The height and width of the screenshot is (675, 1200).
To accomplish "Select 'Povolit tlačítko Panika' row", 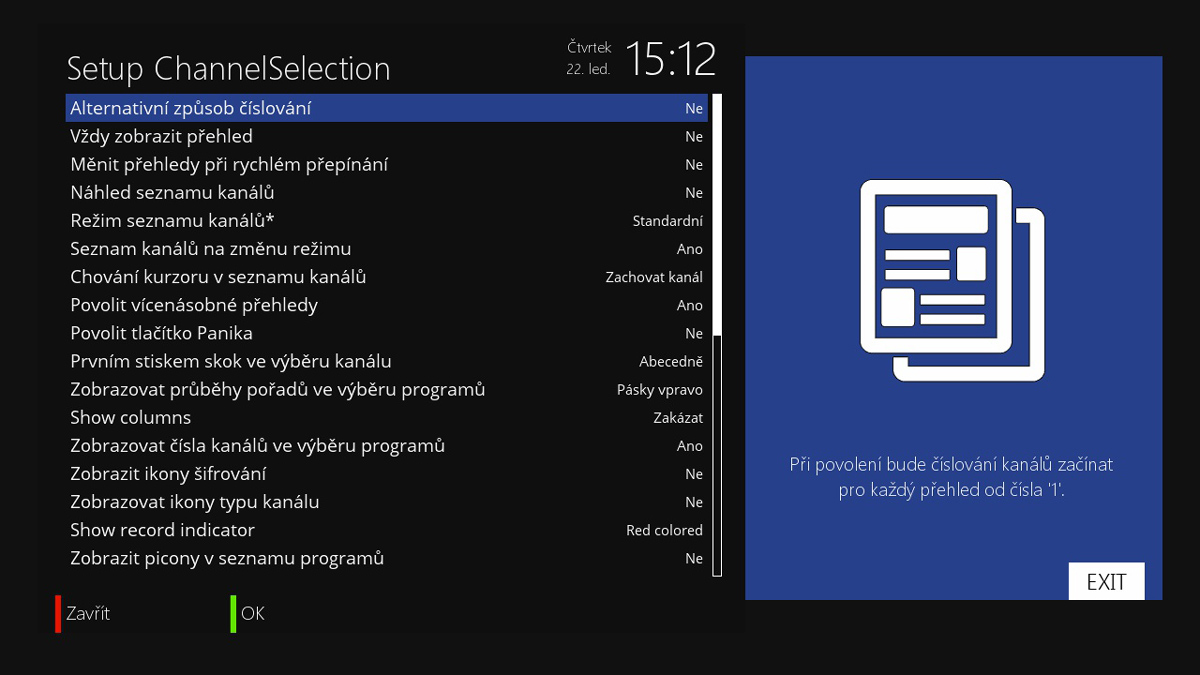I will [x=387, y=333].
